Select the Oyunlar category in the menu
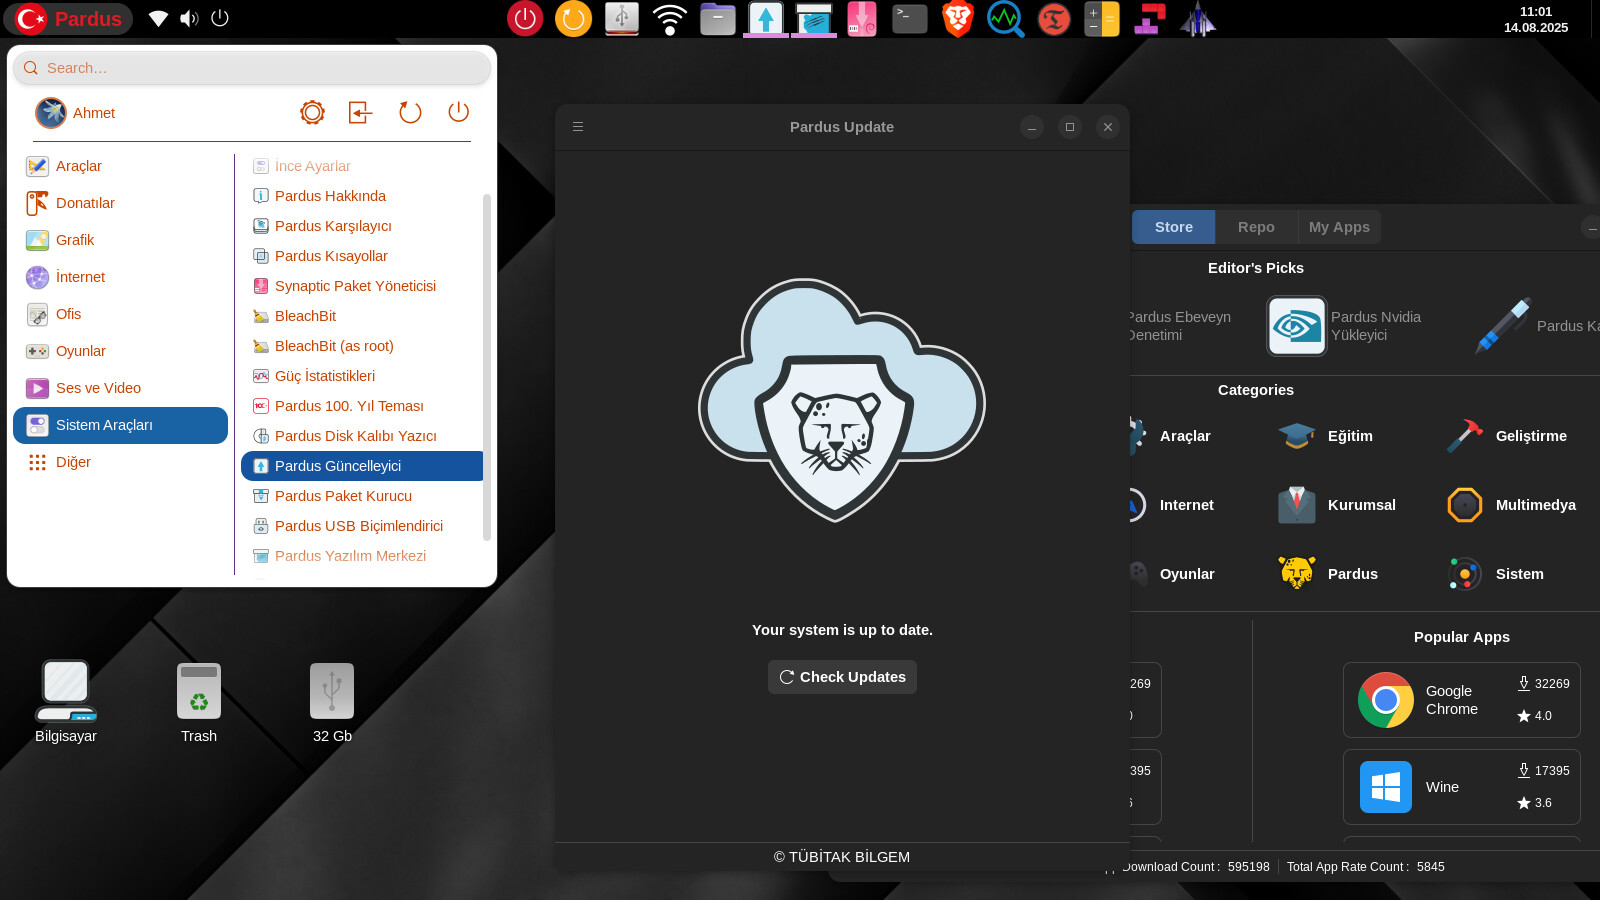Image resolution: width=1600 pixels, height=900 pixels. coord(120,351)
